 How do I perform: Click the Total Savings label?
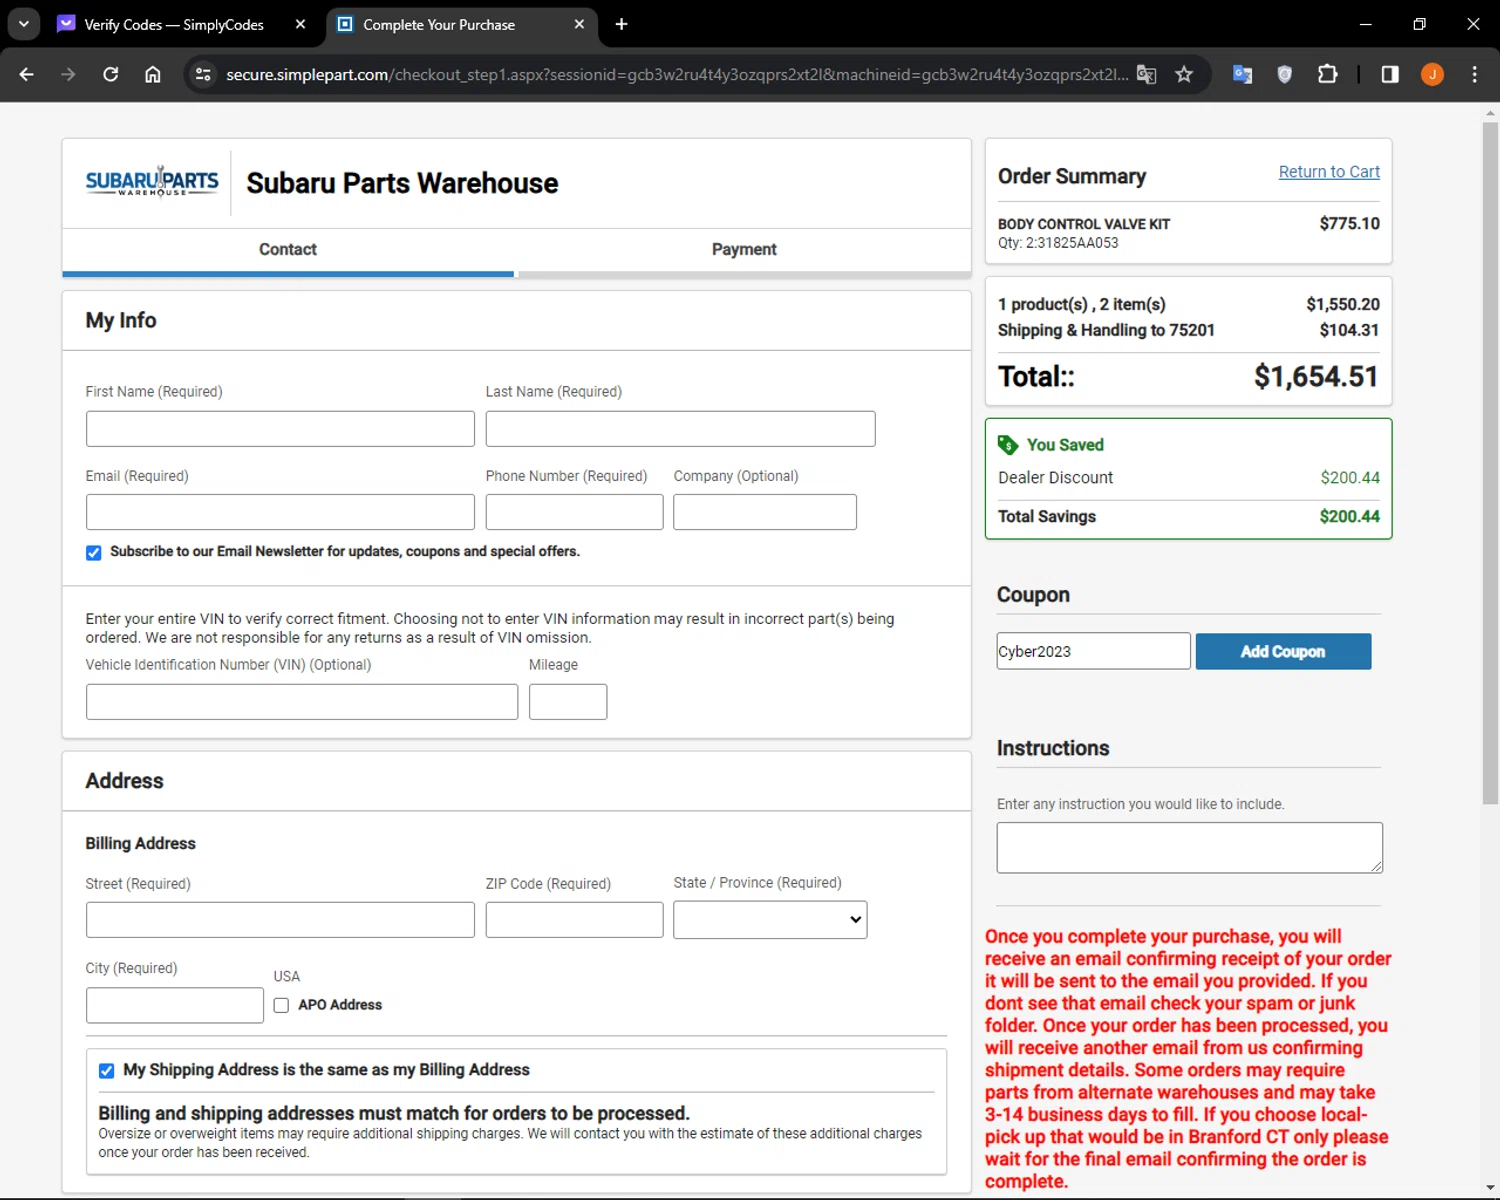tap(1047, 517)
